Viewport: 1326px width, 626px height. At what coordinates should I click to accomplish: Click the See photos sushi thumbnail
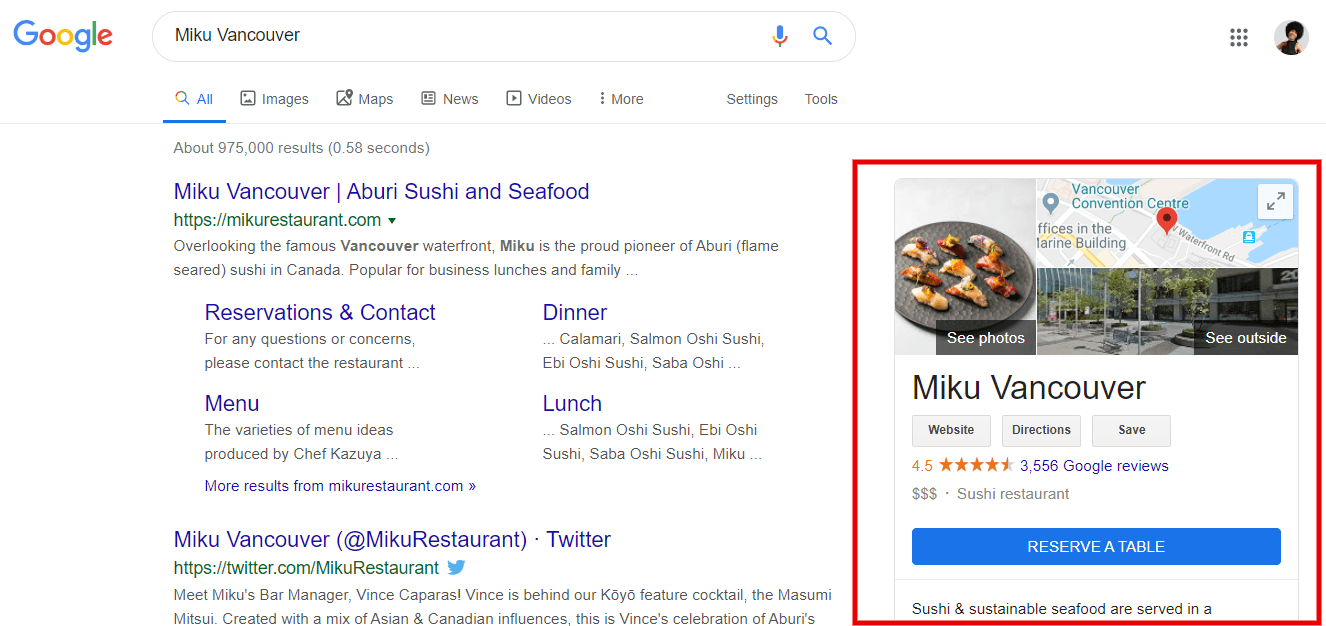[x=965, y=267]
